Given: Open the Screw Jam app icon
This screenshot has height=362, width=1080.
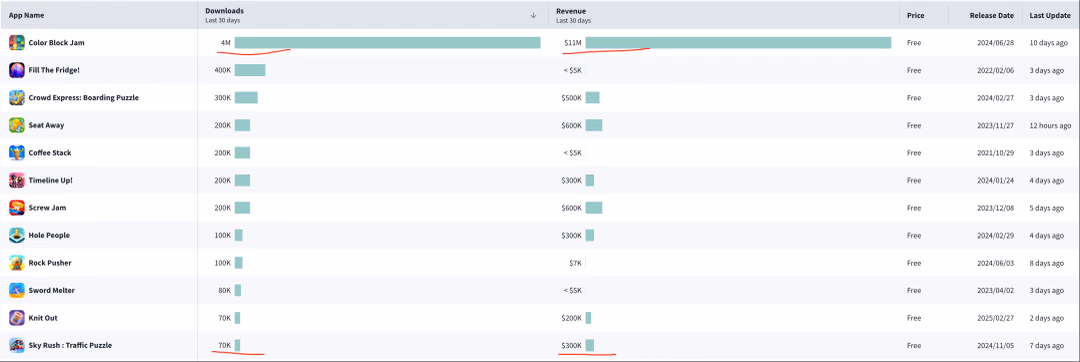Looking at the screenshot, I should (x=17, y=208).
